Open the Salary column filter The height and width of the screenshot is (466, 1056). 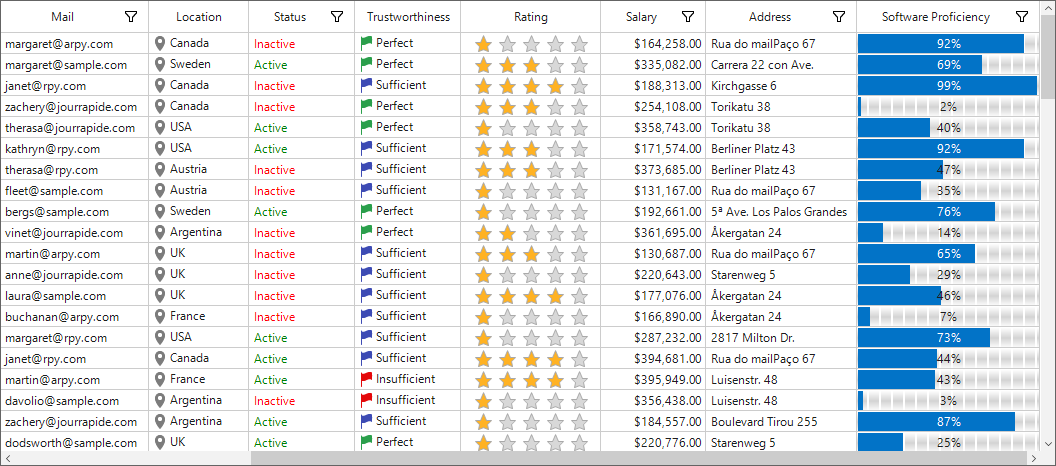coord(688,17)
